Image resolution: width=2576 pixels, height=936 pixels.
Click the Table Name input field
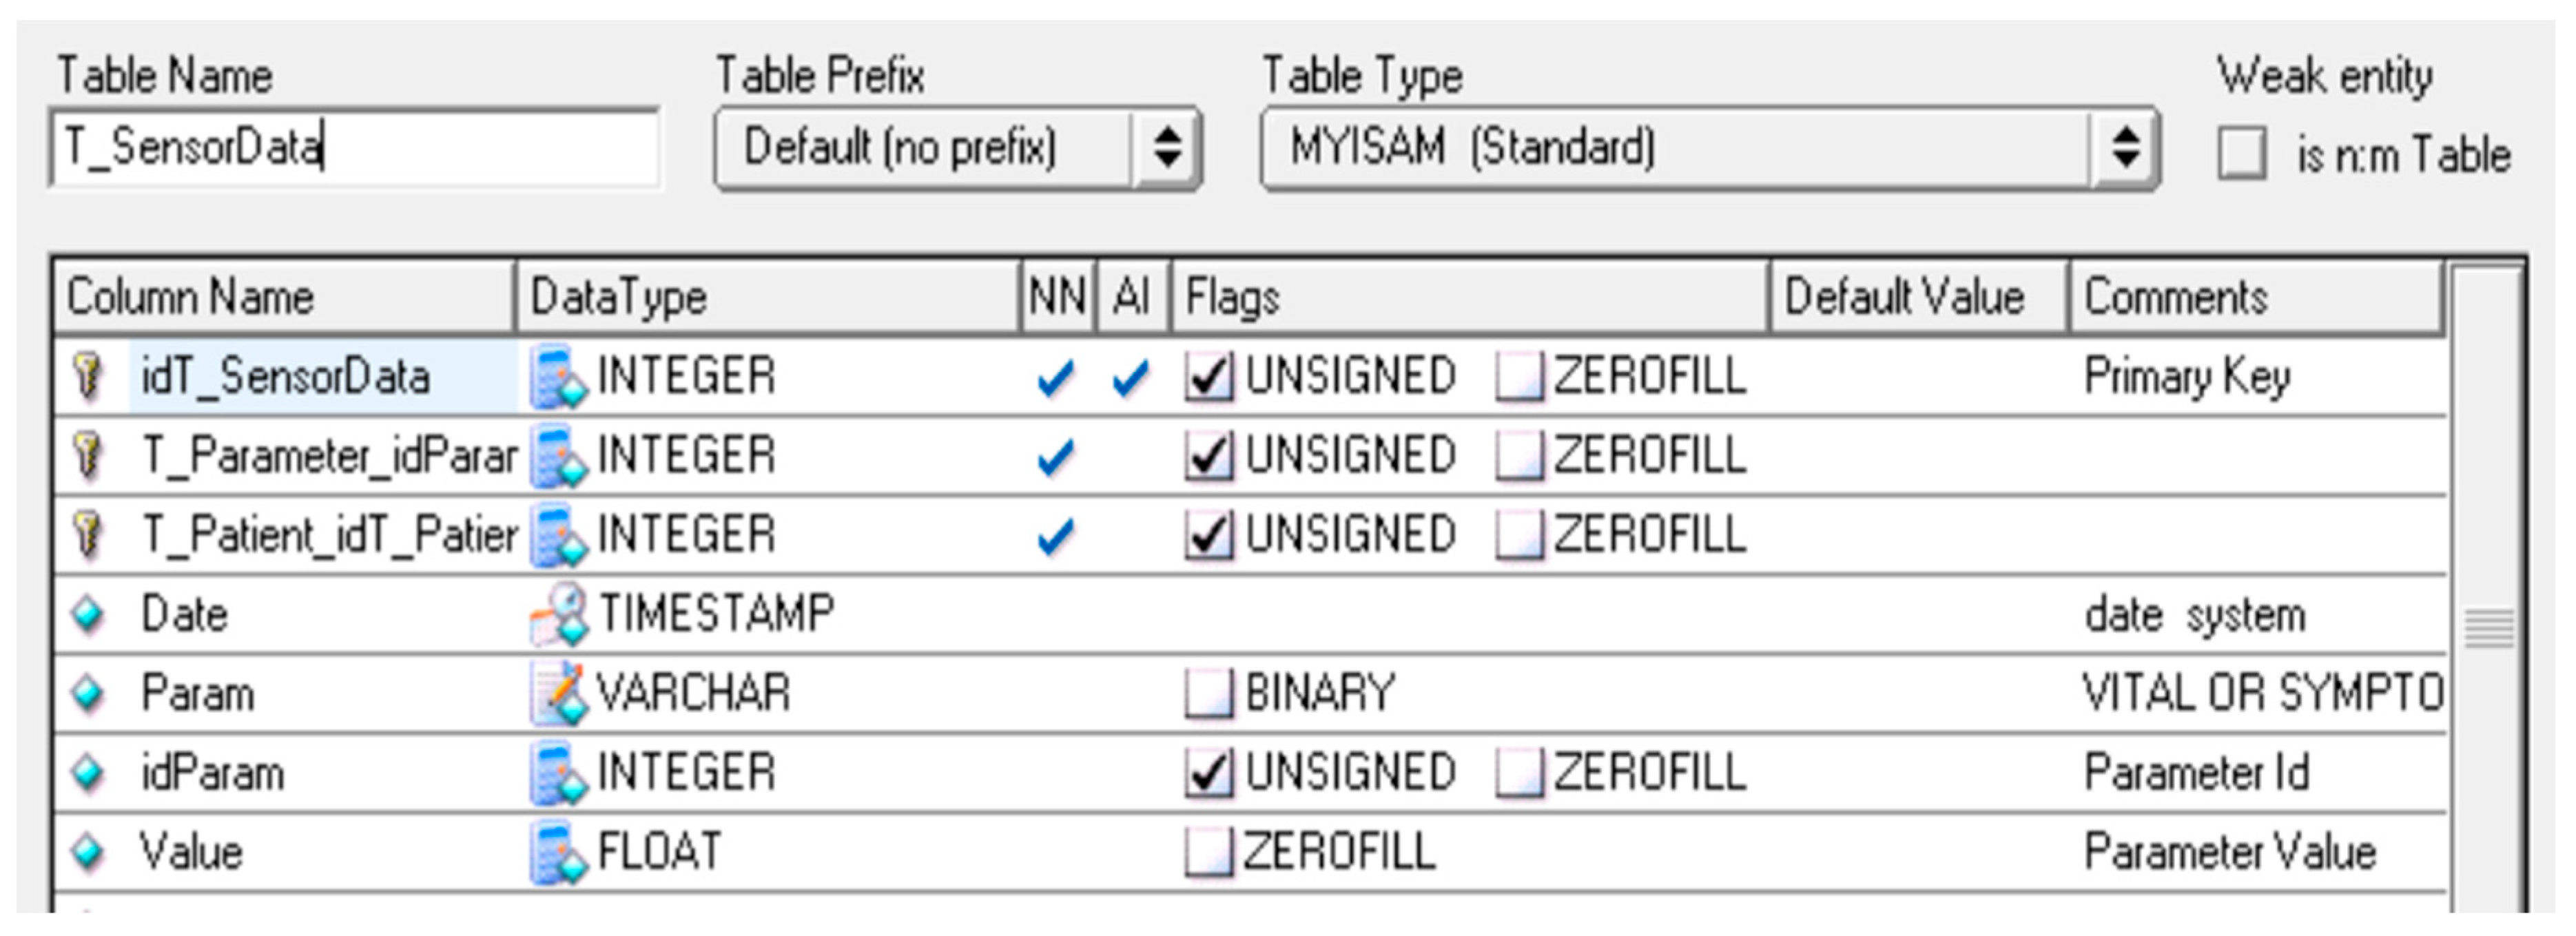tap(354, 148)
